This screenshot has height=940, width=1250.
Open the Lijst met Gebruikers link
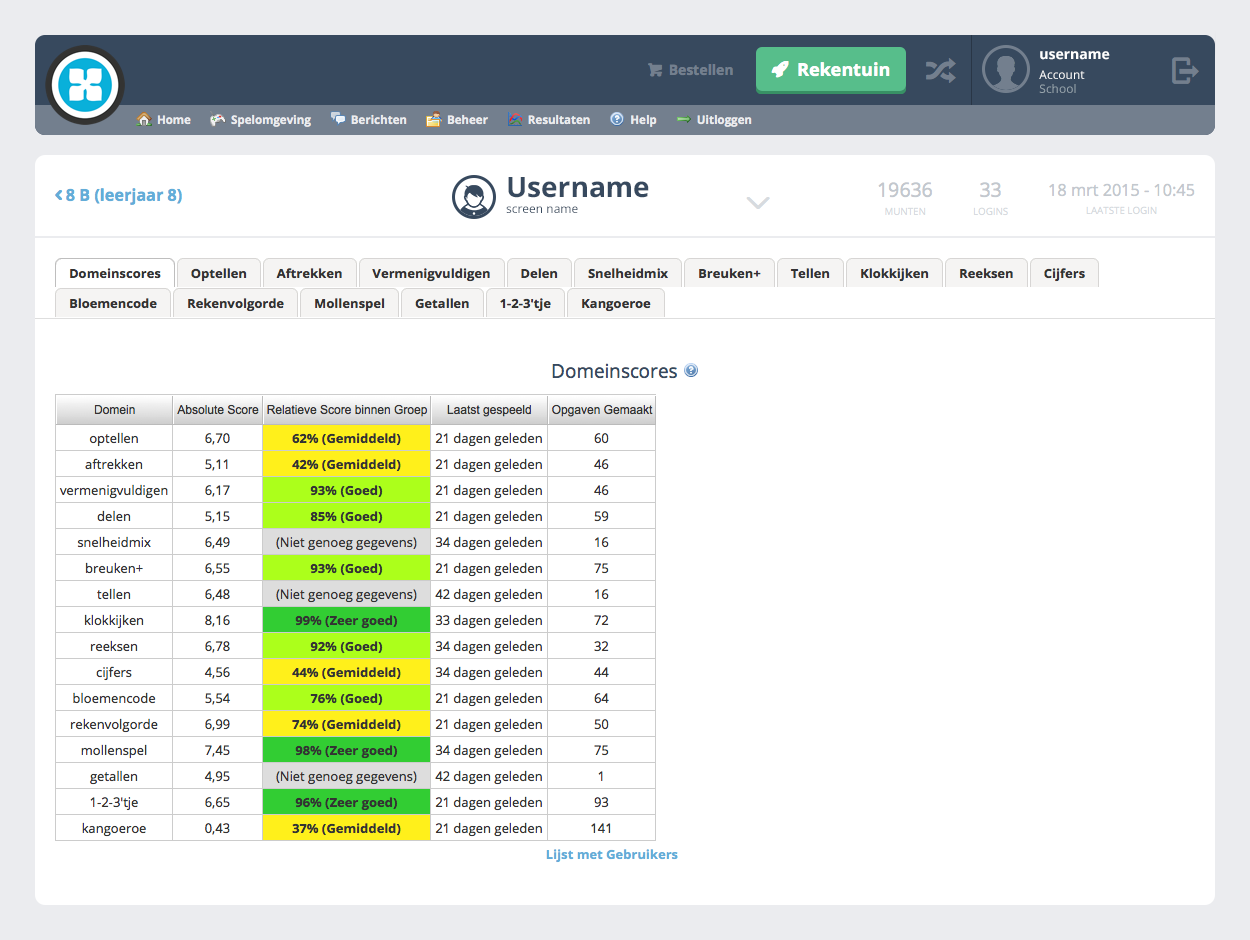click(612, 854)
